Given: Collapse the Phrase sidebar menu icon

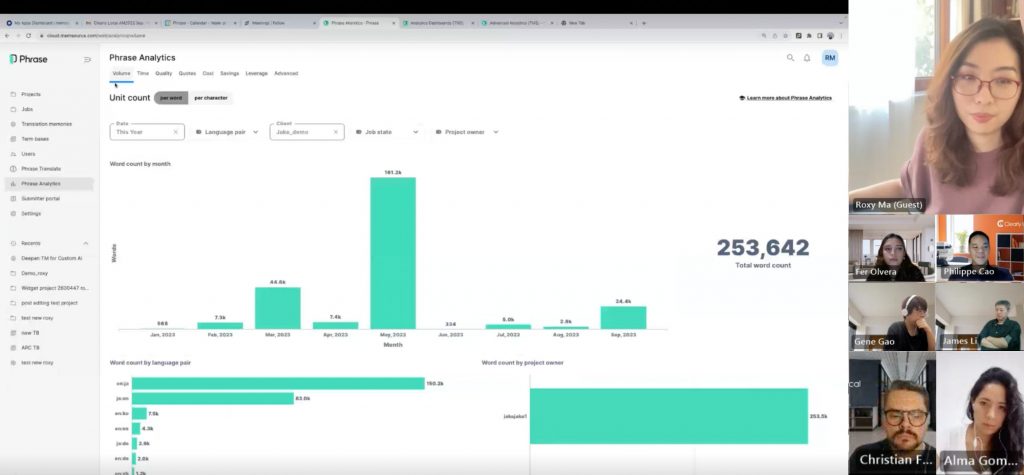Looking at the screenshot, I should (x=87, y=59).
